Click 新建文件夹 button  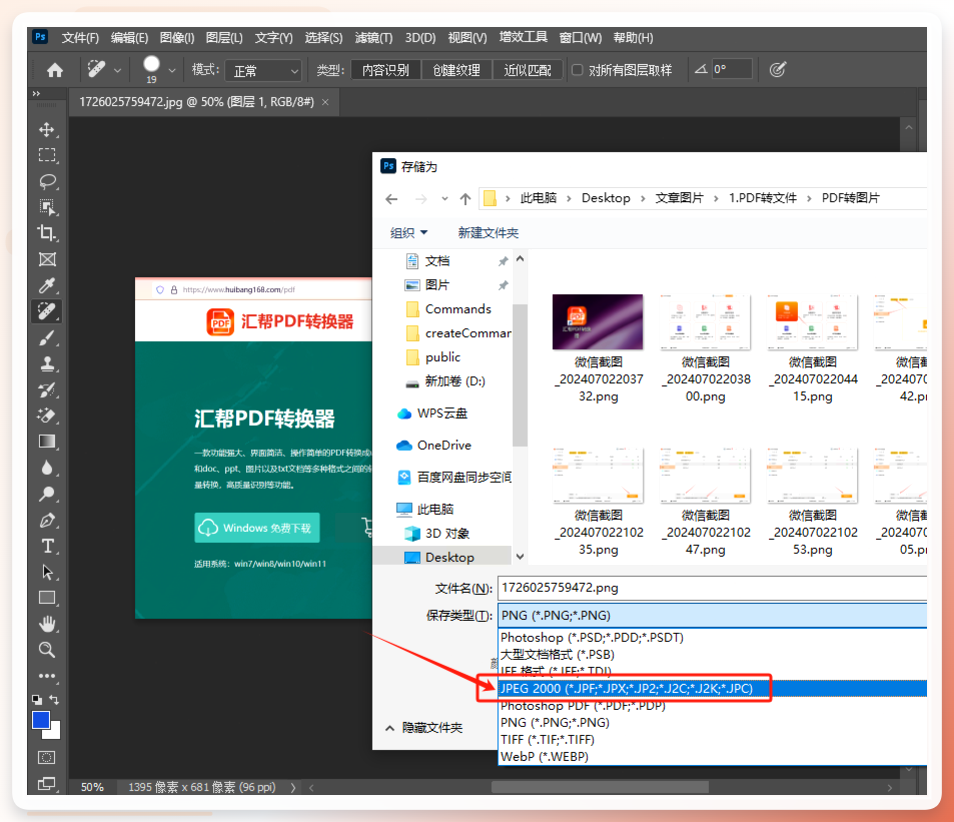(488, 232)
